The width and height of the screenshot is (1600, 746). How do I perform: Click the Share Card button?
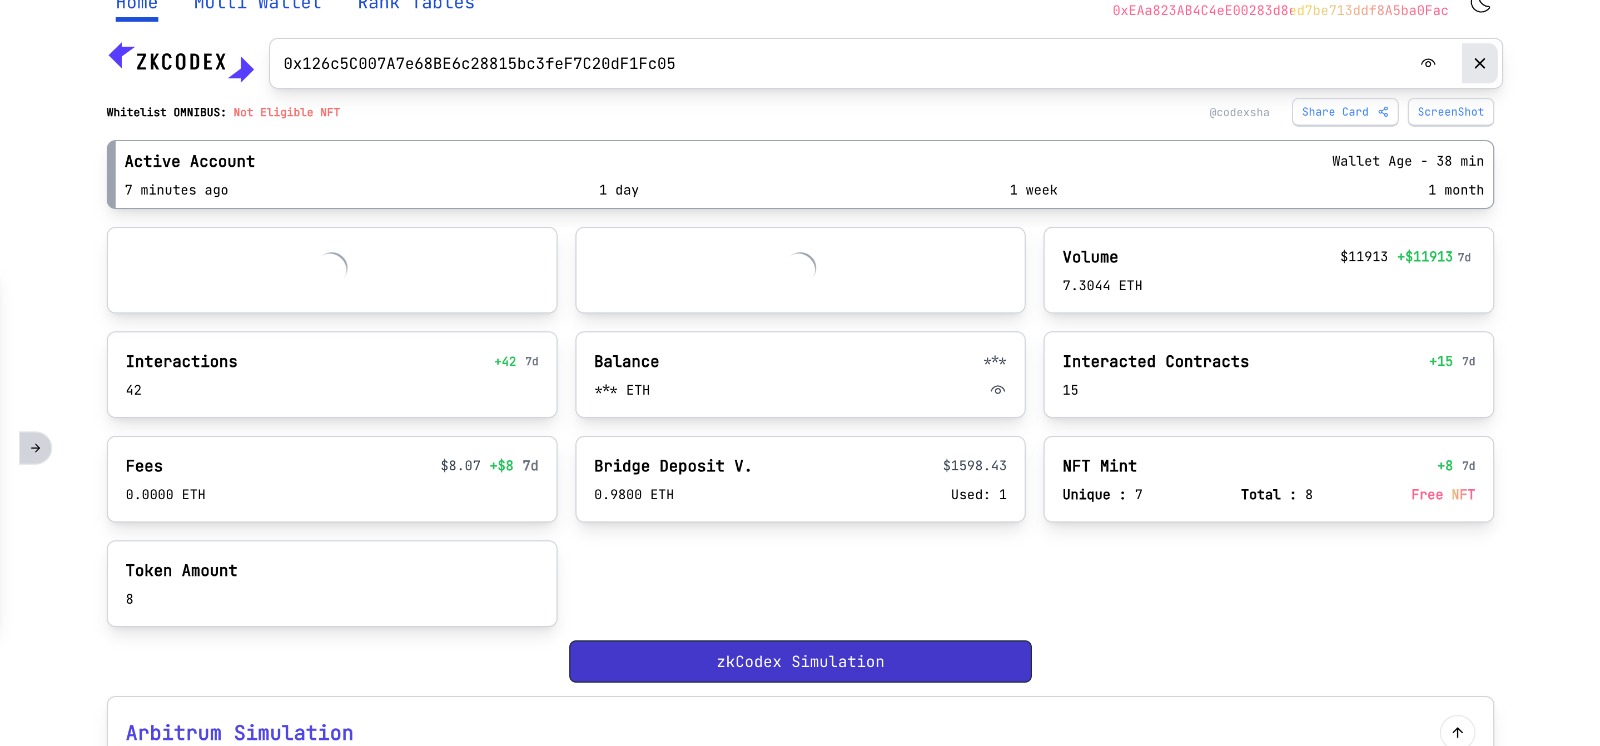[x=1345, y=112]
